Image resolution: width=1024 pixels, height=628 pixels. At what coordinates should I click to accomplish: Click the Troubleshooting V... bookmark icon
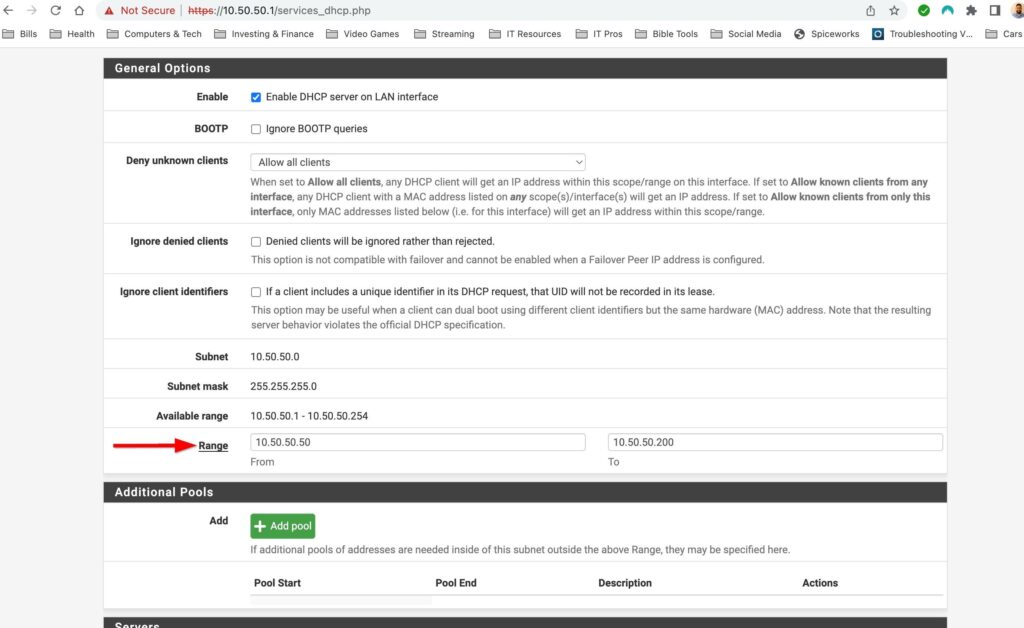click(x=878, y=34)
